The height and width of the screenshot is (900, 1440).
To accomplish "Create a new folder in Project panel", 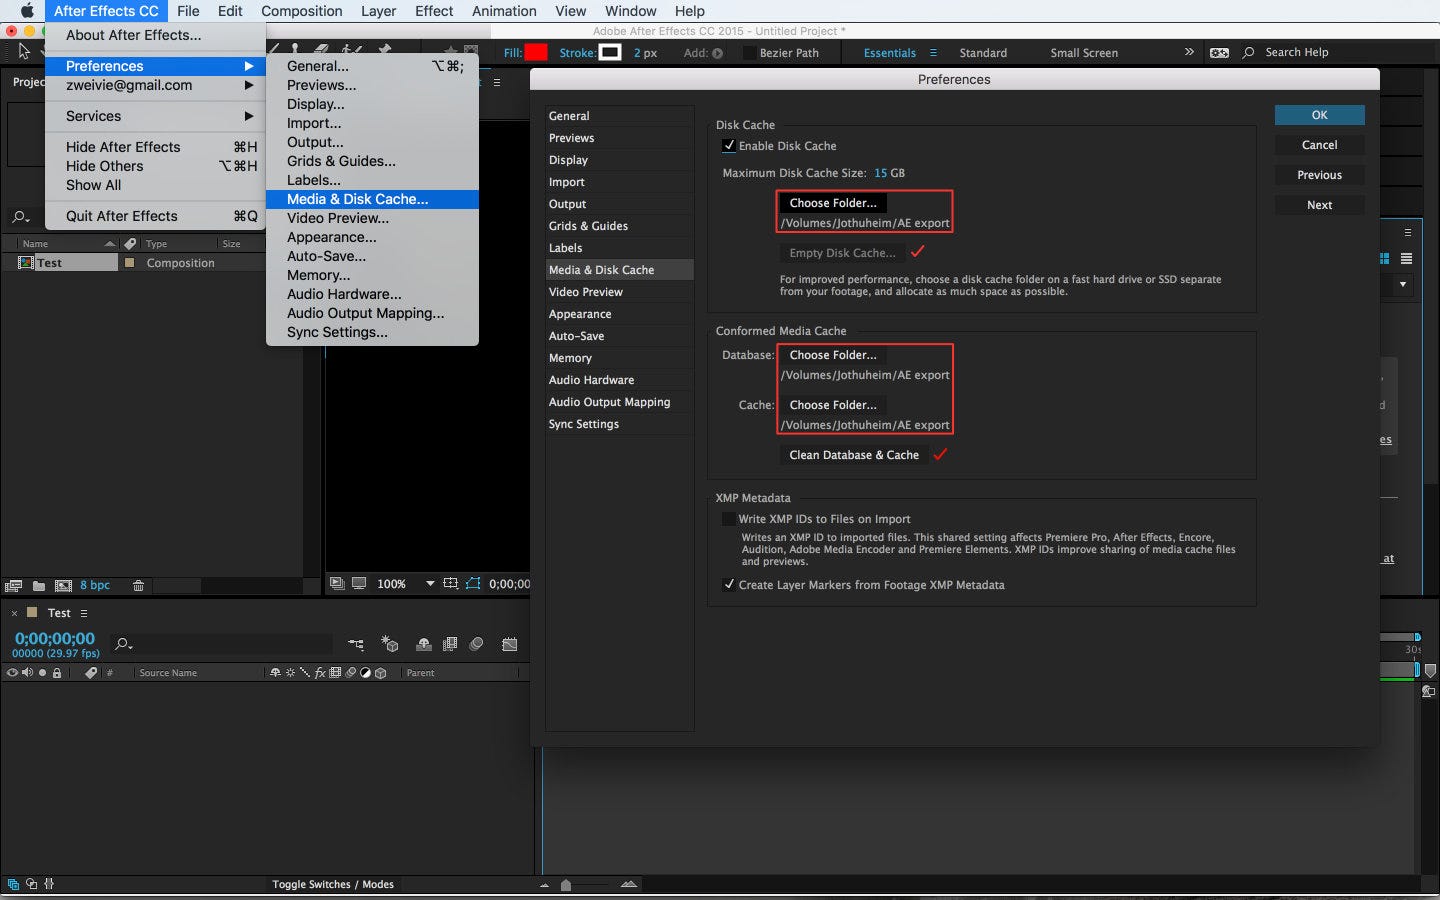I will 39,586.
